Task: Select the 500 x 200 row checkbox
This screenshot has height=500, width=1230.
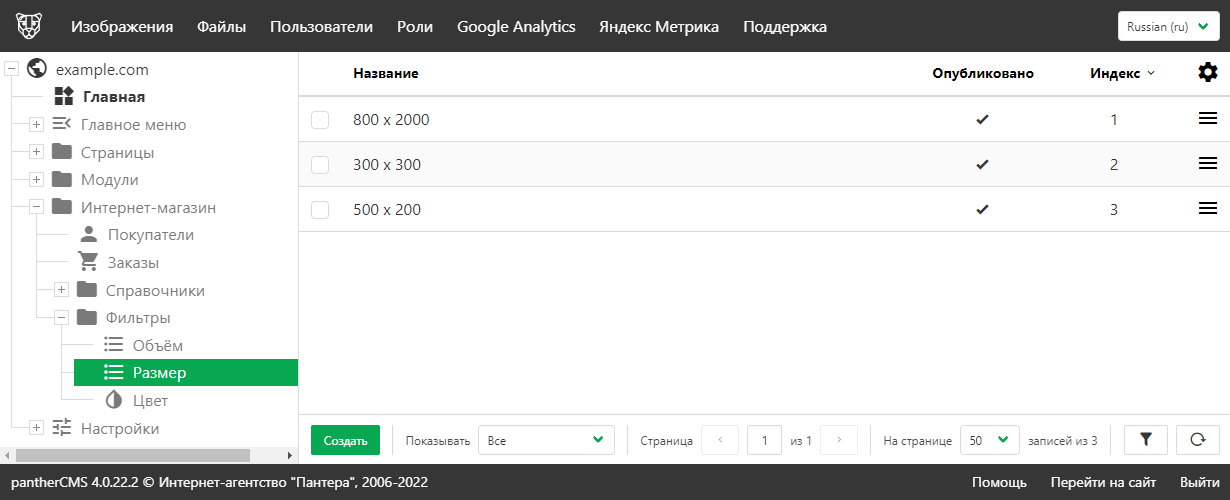Action: [320, 210]
